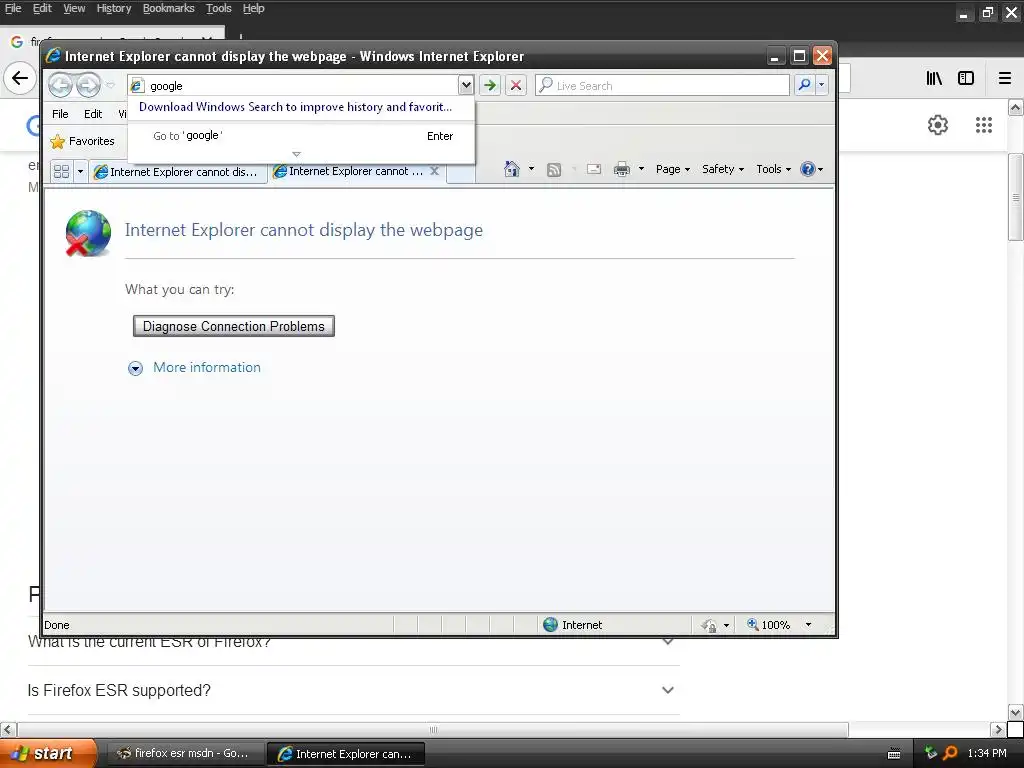Open the Home button dropdown arrow
This screenshot has width=1024, height=768.
(x=531, y=169)
